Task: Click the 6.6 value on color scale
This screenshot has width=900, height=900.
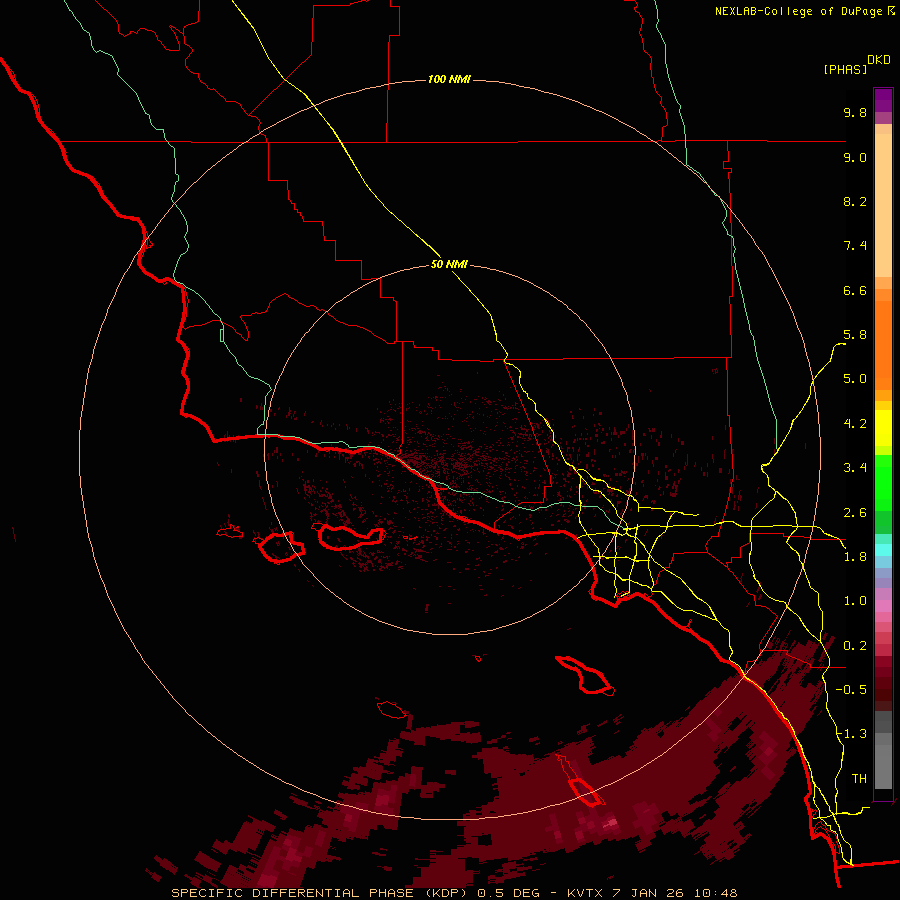Action: pos(855,290)
